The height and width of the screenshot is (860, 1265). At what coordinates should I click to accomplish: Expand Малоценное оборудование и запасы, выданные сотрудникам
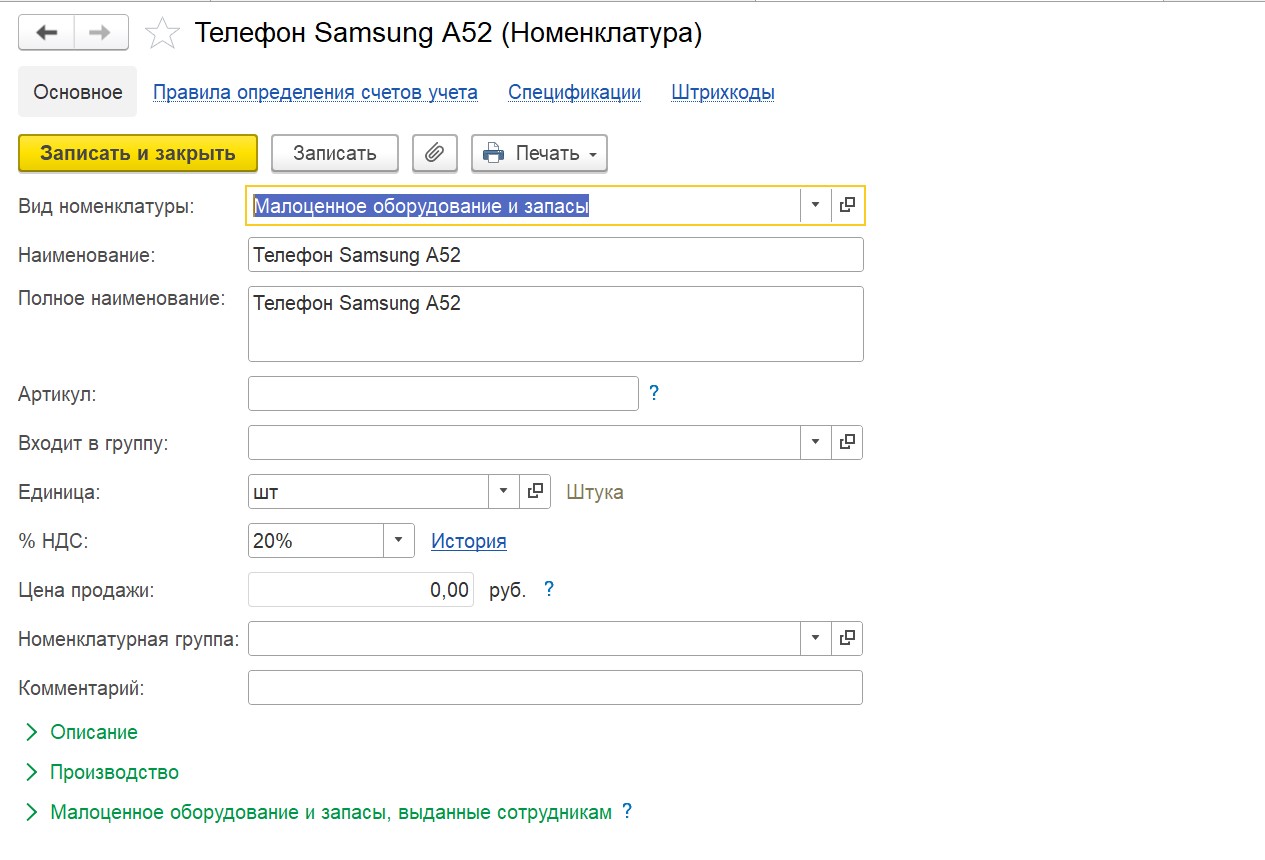coord(318,812)
